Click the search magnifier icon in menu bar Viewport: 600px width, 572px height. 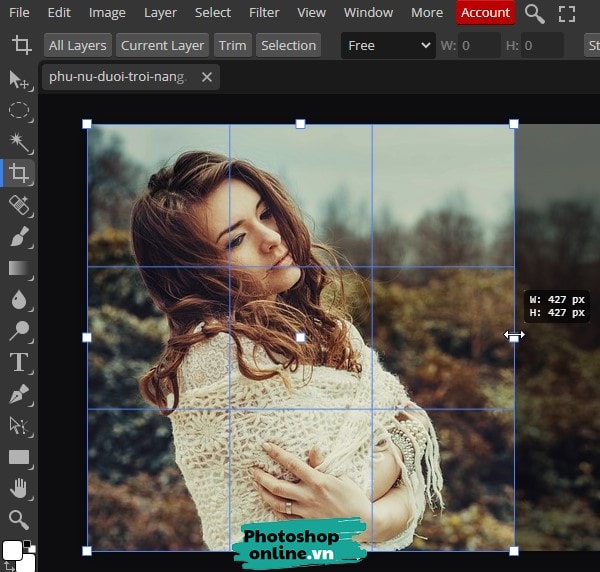pyautogui.click(x=535, y=13)
